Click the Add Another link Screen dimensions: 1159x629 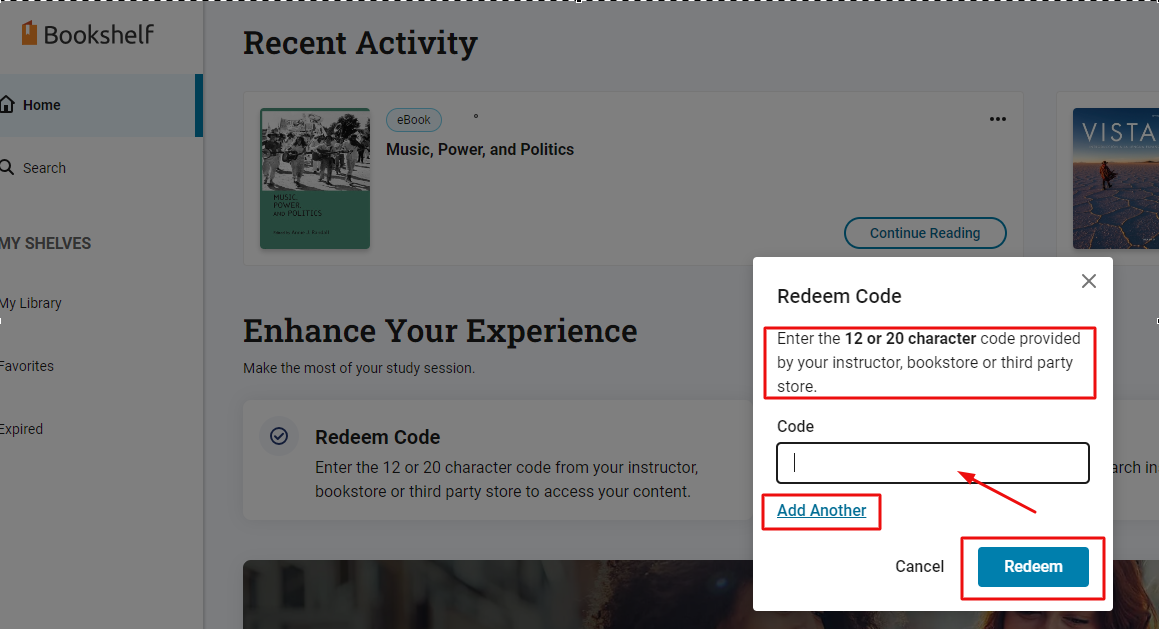820,510
